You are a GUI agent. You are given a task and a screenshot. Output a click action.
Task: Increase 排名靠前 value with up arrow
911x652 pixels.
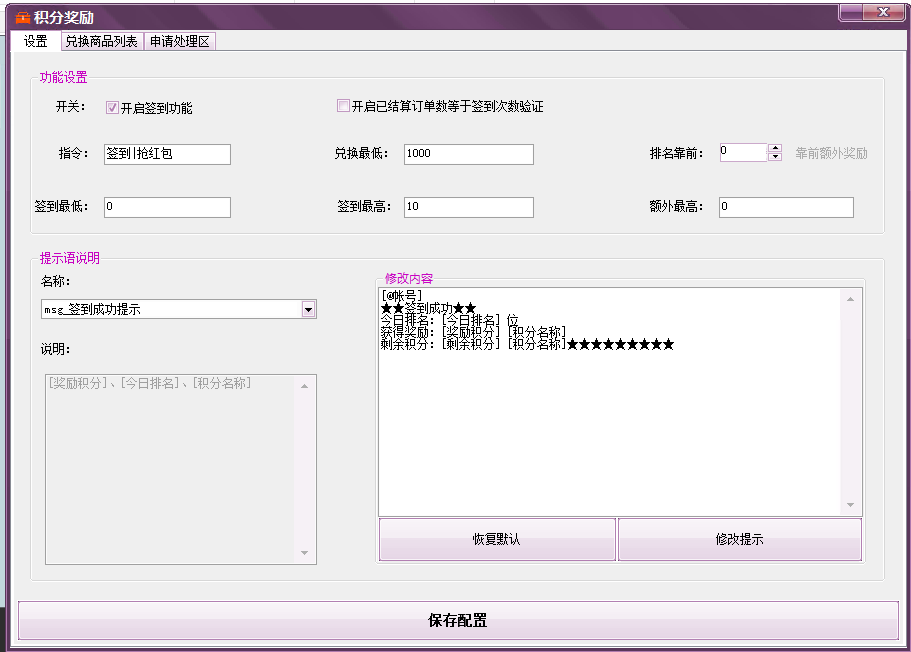[x=775, y=149]
